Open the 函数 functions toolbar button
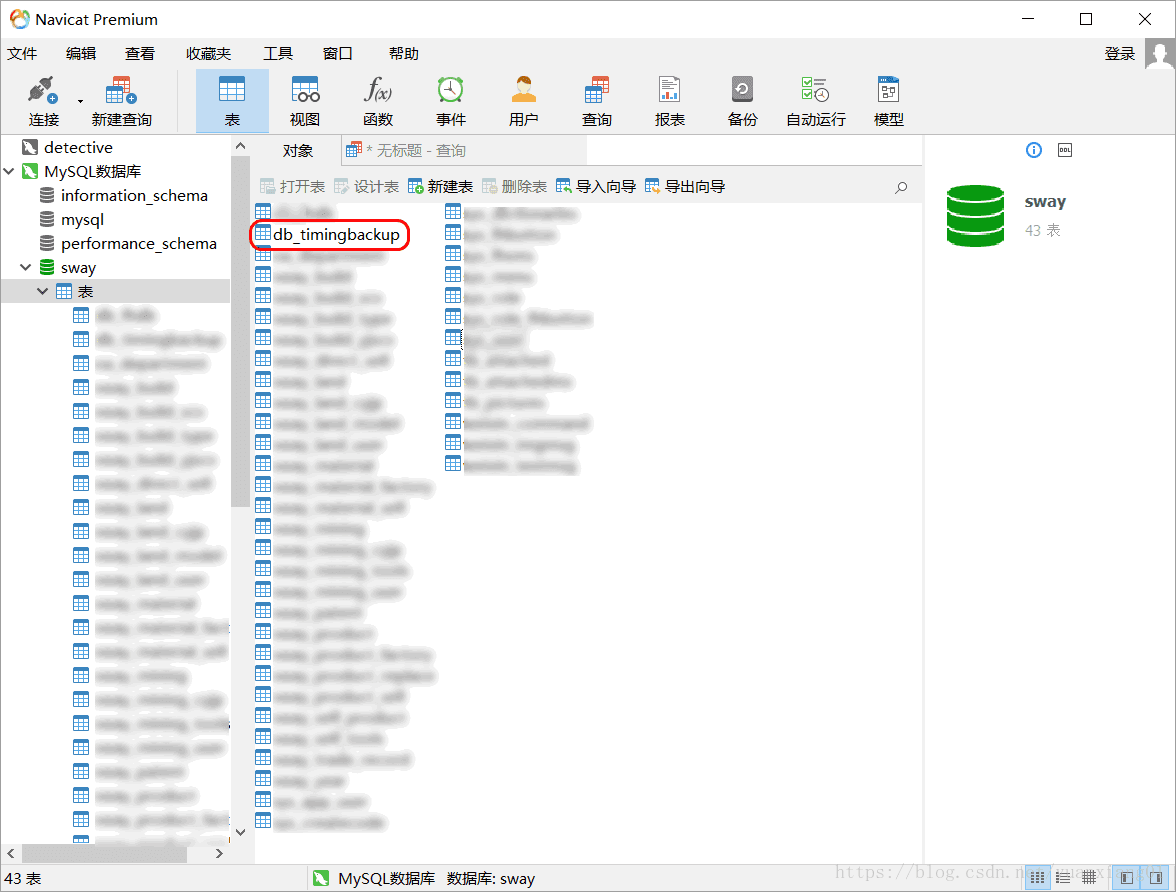This screenshot has width=1176, height=892. click(x=378, y=101)
